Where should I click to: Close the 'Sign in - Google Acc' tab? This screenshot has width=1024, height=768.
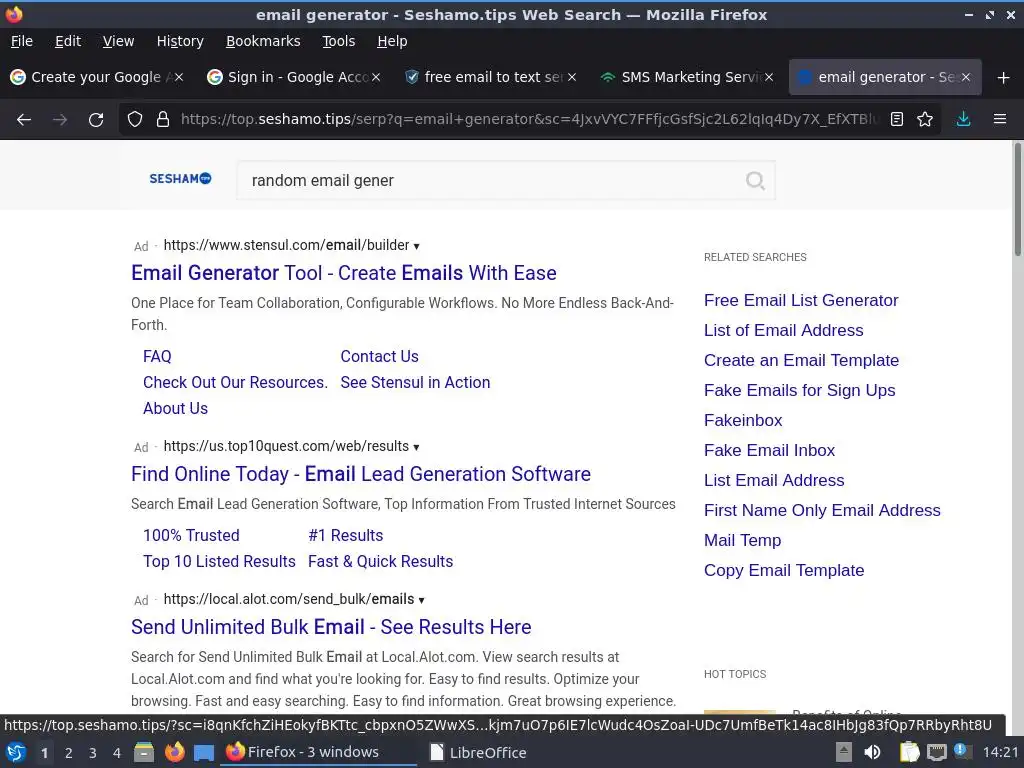[376, 77]
